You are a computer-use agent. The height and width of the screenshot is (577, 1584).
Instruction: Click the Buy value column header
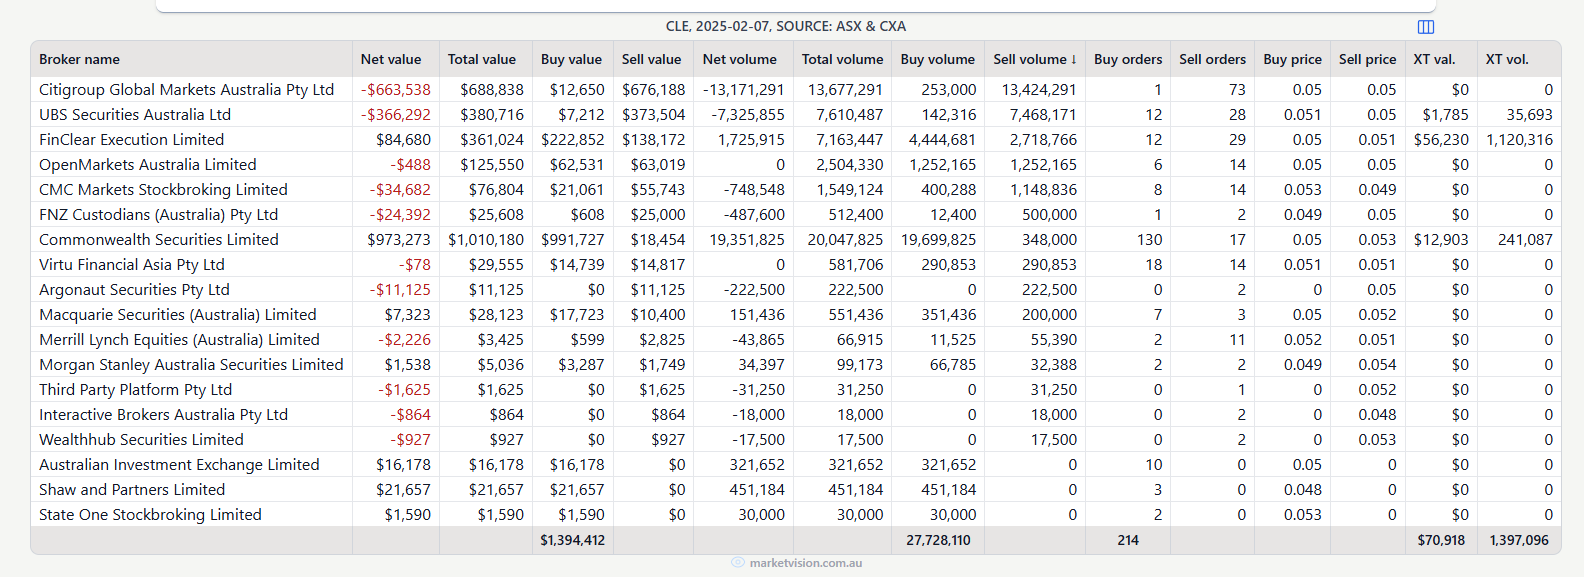coord(572,59)
